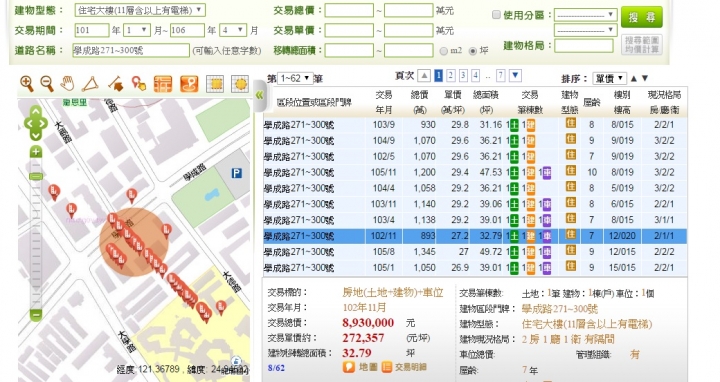The image size is (720, 382).
Task: Sort results ascending with up triangle
Action: coord(634,79)
